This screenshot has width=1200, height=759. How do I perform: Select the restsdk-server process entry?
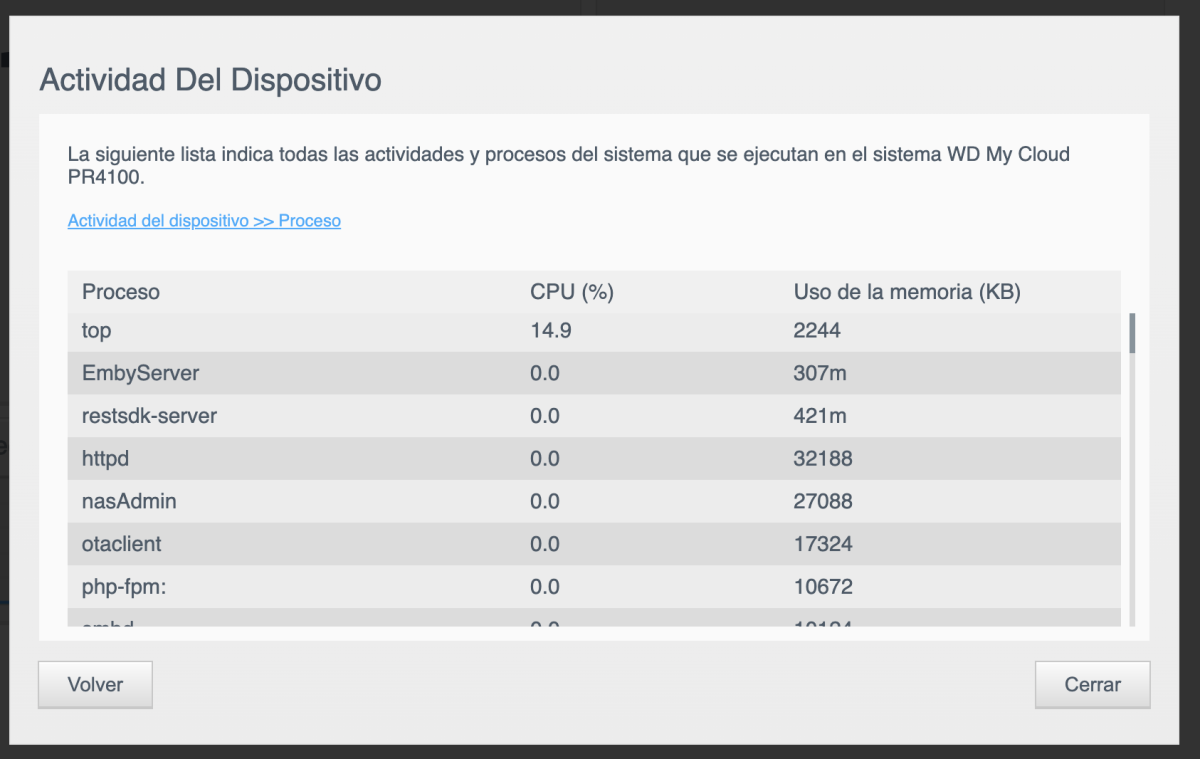pos(149,416)
